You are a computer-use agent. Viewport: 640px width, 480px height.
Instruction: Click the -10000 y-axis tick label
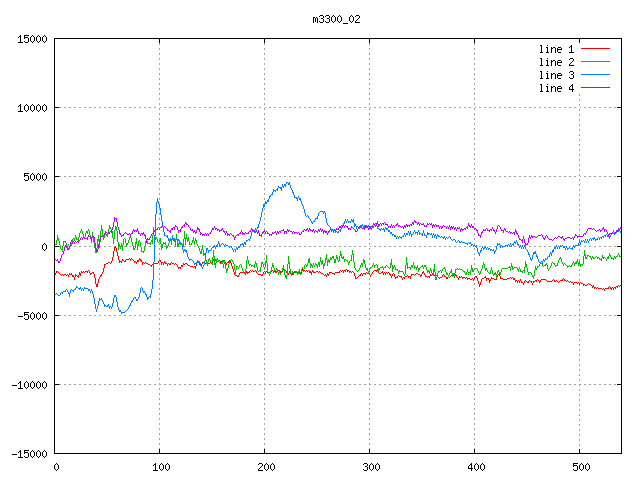click(29, 384)
